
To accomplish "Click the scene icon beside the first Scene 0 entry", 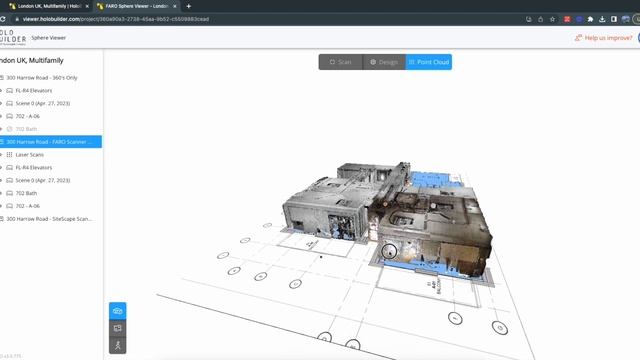I will (9, 103).
